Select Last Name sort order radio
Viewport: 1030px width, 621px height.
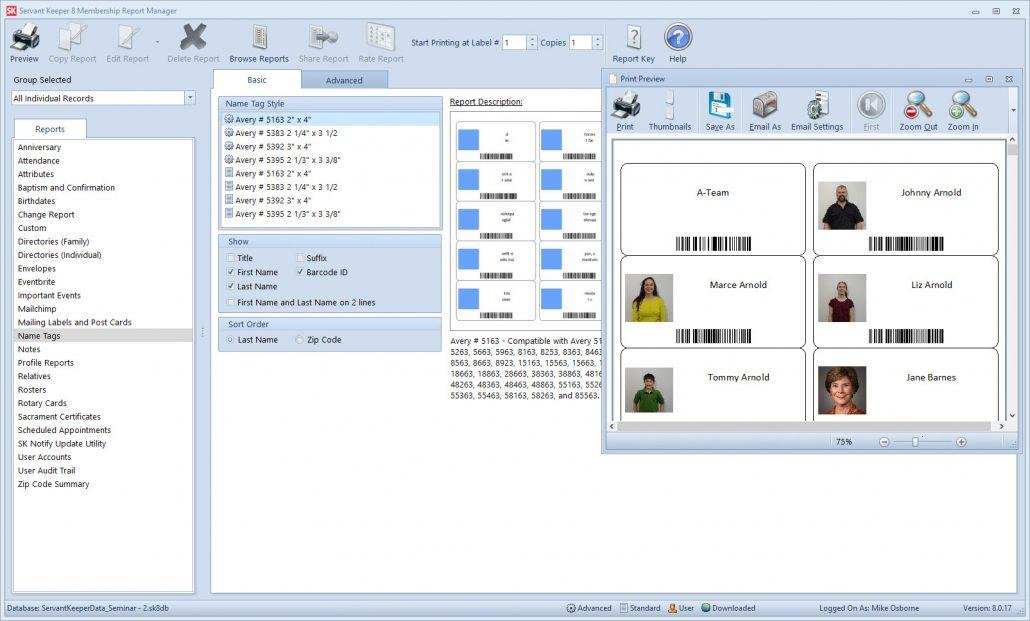pos(230,340)
